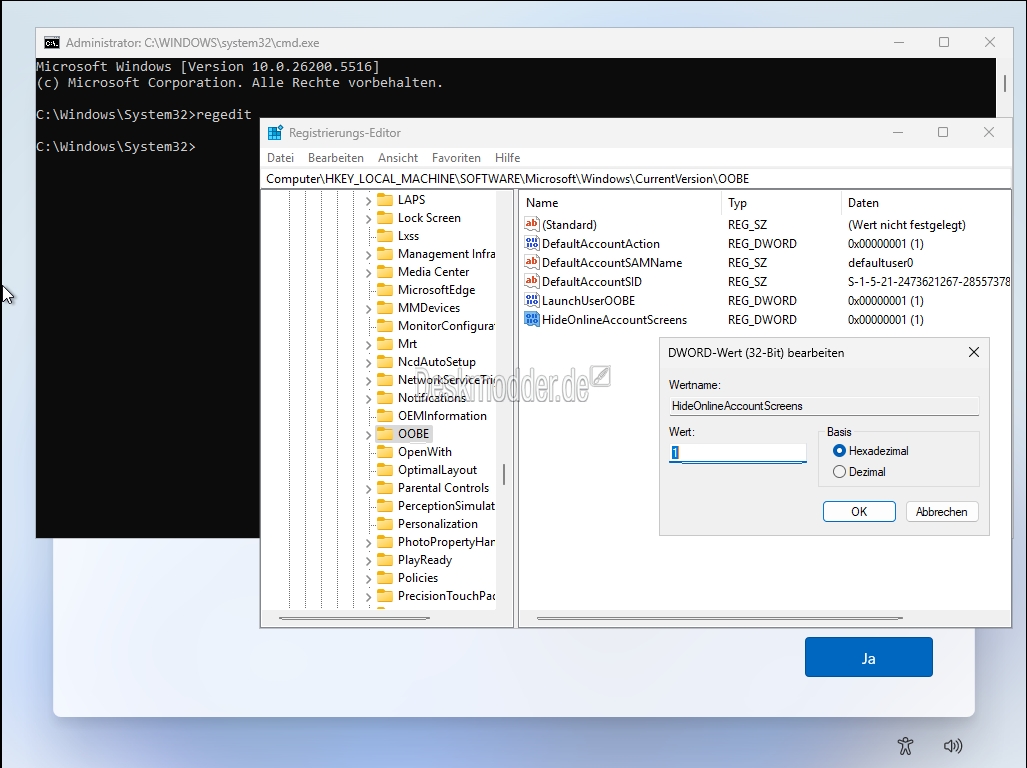Expand the Parental Controls tree node

point(368,489)
